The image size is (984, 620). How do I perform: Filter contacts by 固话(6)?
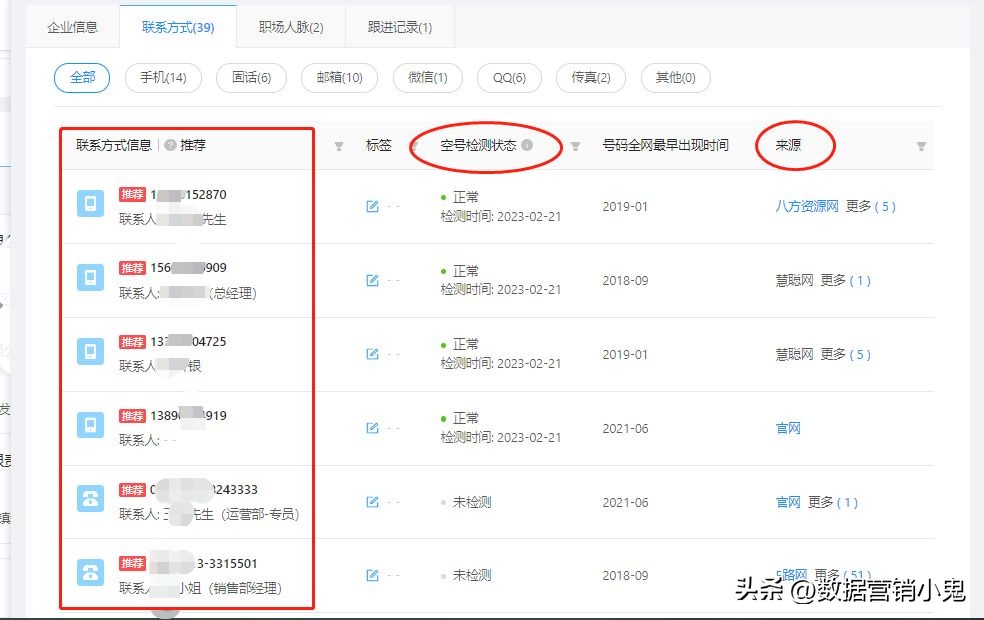point(251,78)
